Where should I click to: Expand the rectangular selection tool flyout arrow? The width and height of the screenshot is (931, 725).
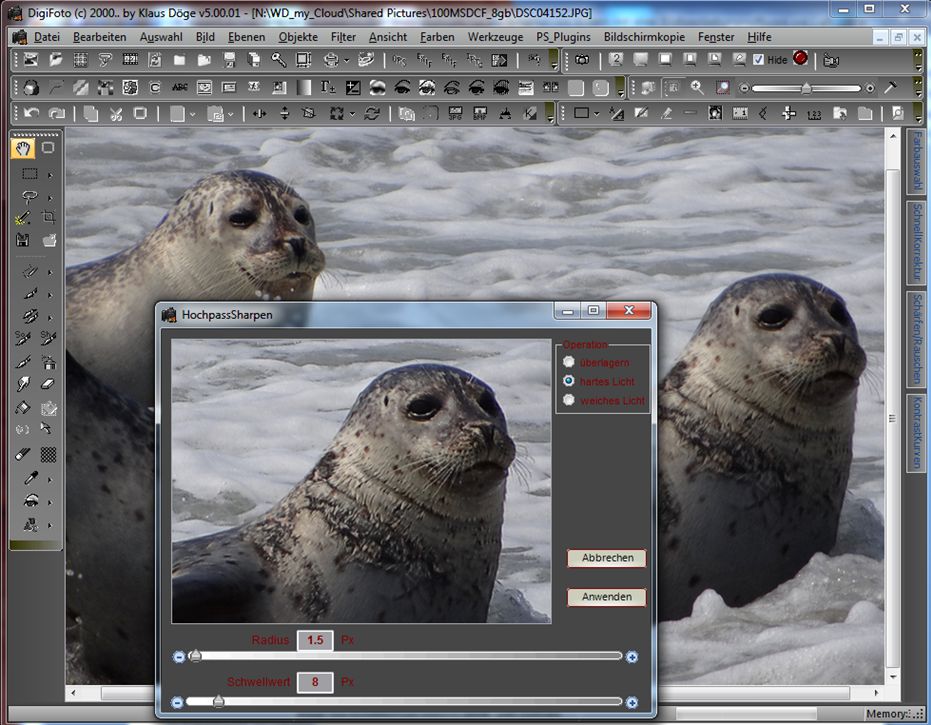[x=50, y=175]
